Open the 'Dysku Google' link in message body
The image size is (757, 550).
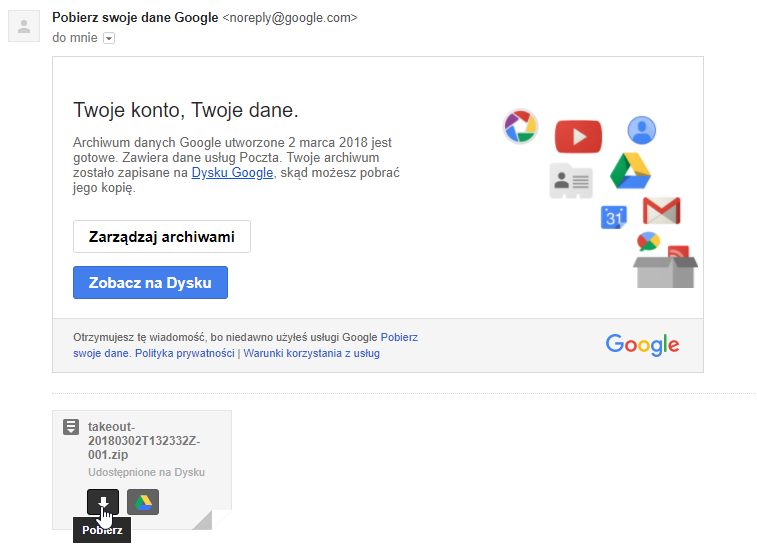point(232,172)
